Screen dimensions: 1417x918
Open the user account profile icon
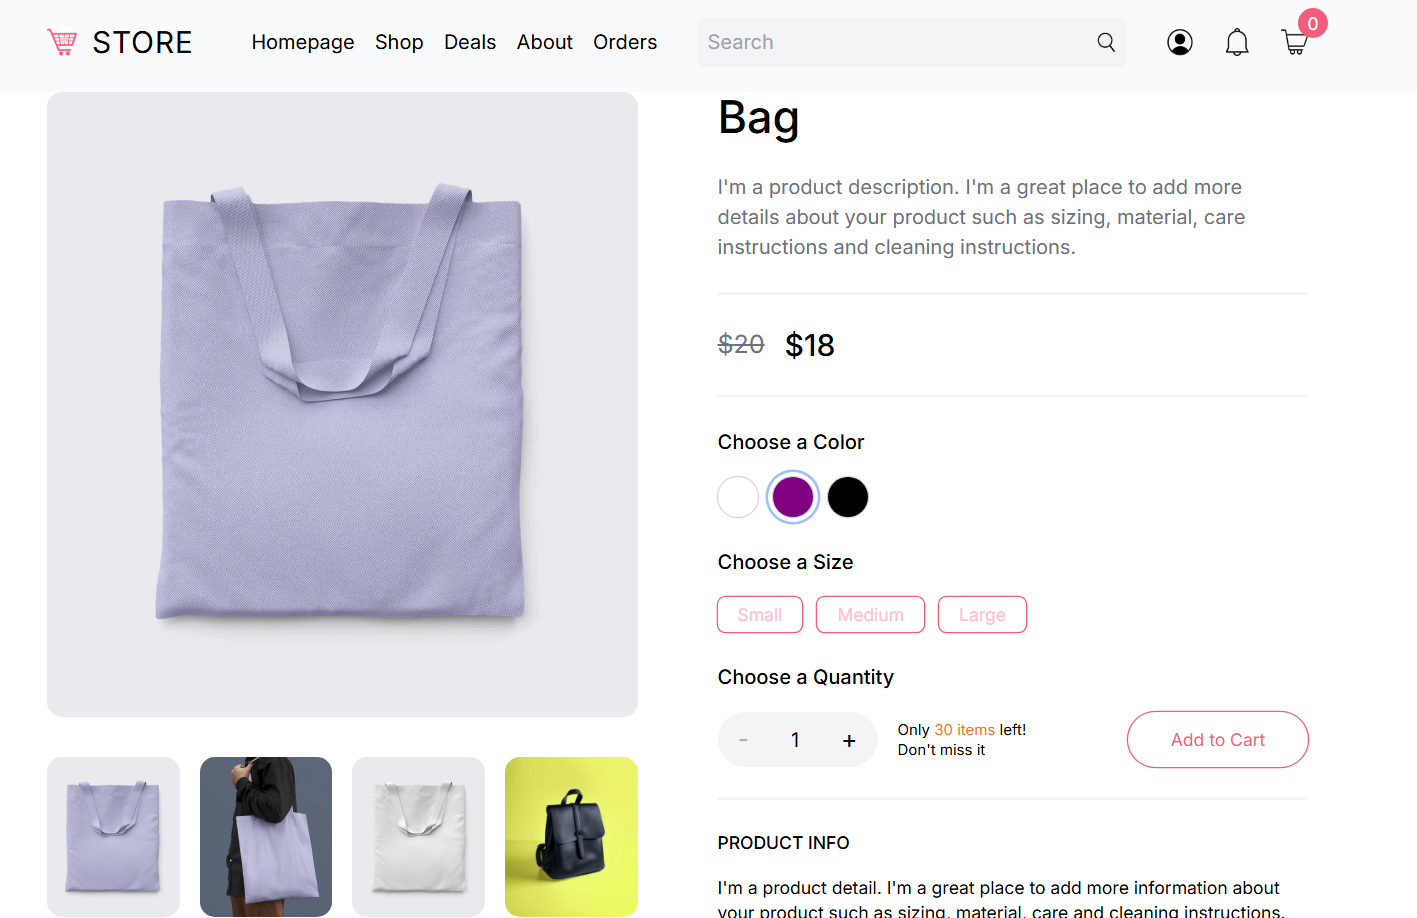[1180, 42]
